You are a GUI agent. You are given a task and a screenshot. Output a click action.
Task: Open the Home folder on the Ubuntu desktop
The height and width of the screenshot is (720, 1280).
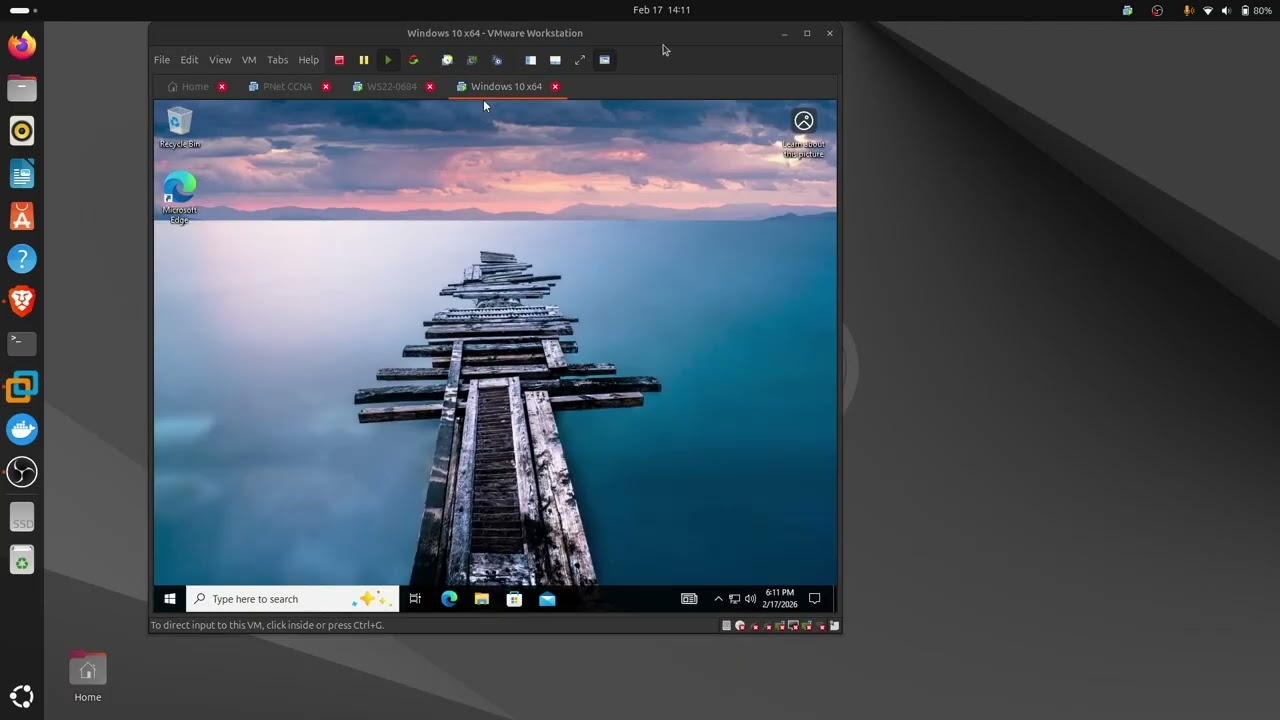(x=88, y=677)
